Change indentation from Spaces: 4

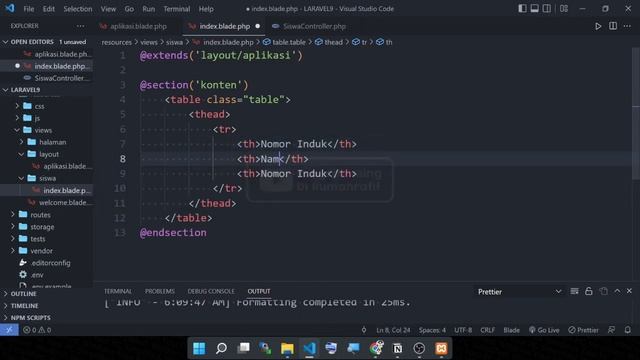click(432, 330)
